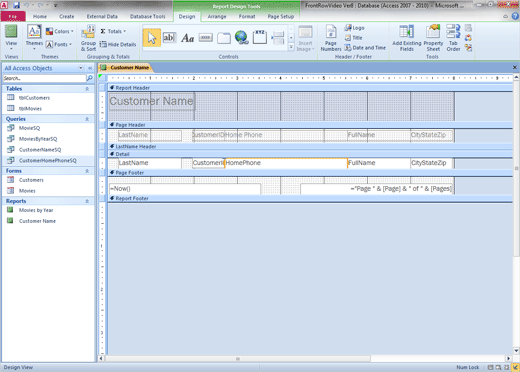Collapse the Reports group
The width and height of the screenshot is (520, 372).
(x=87, y=201)
